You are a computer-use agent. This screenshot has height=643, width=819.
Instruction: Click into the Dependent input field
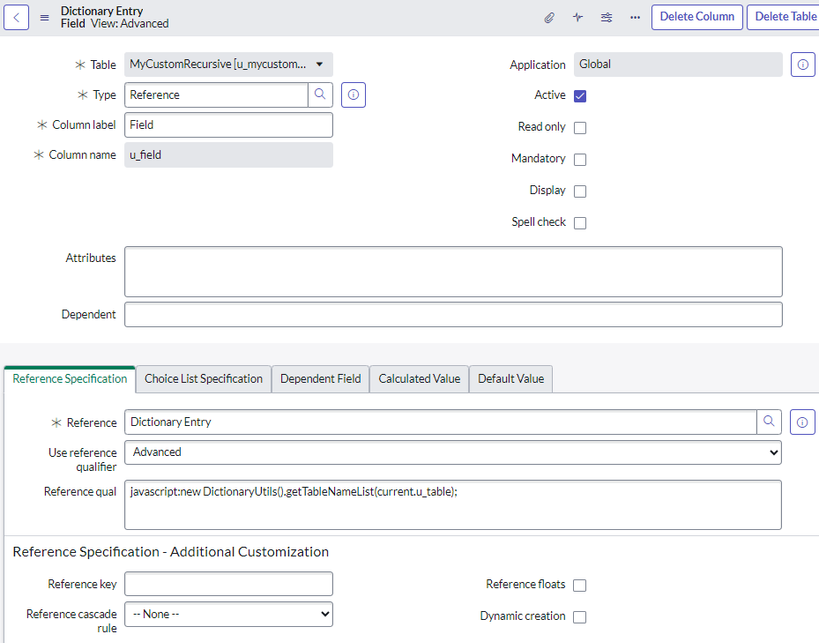pos(453,314)
